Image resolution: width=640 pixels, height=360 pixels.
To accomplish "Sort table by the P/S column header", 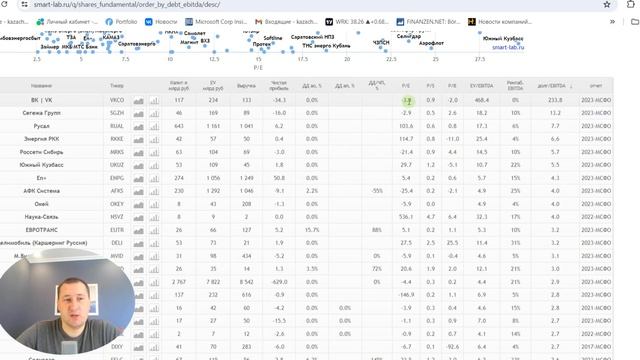I will (x=430, y=86).
